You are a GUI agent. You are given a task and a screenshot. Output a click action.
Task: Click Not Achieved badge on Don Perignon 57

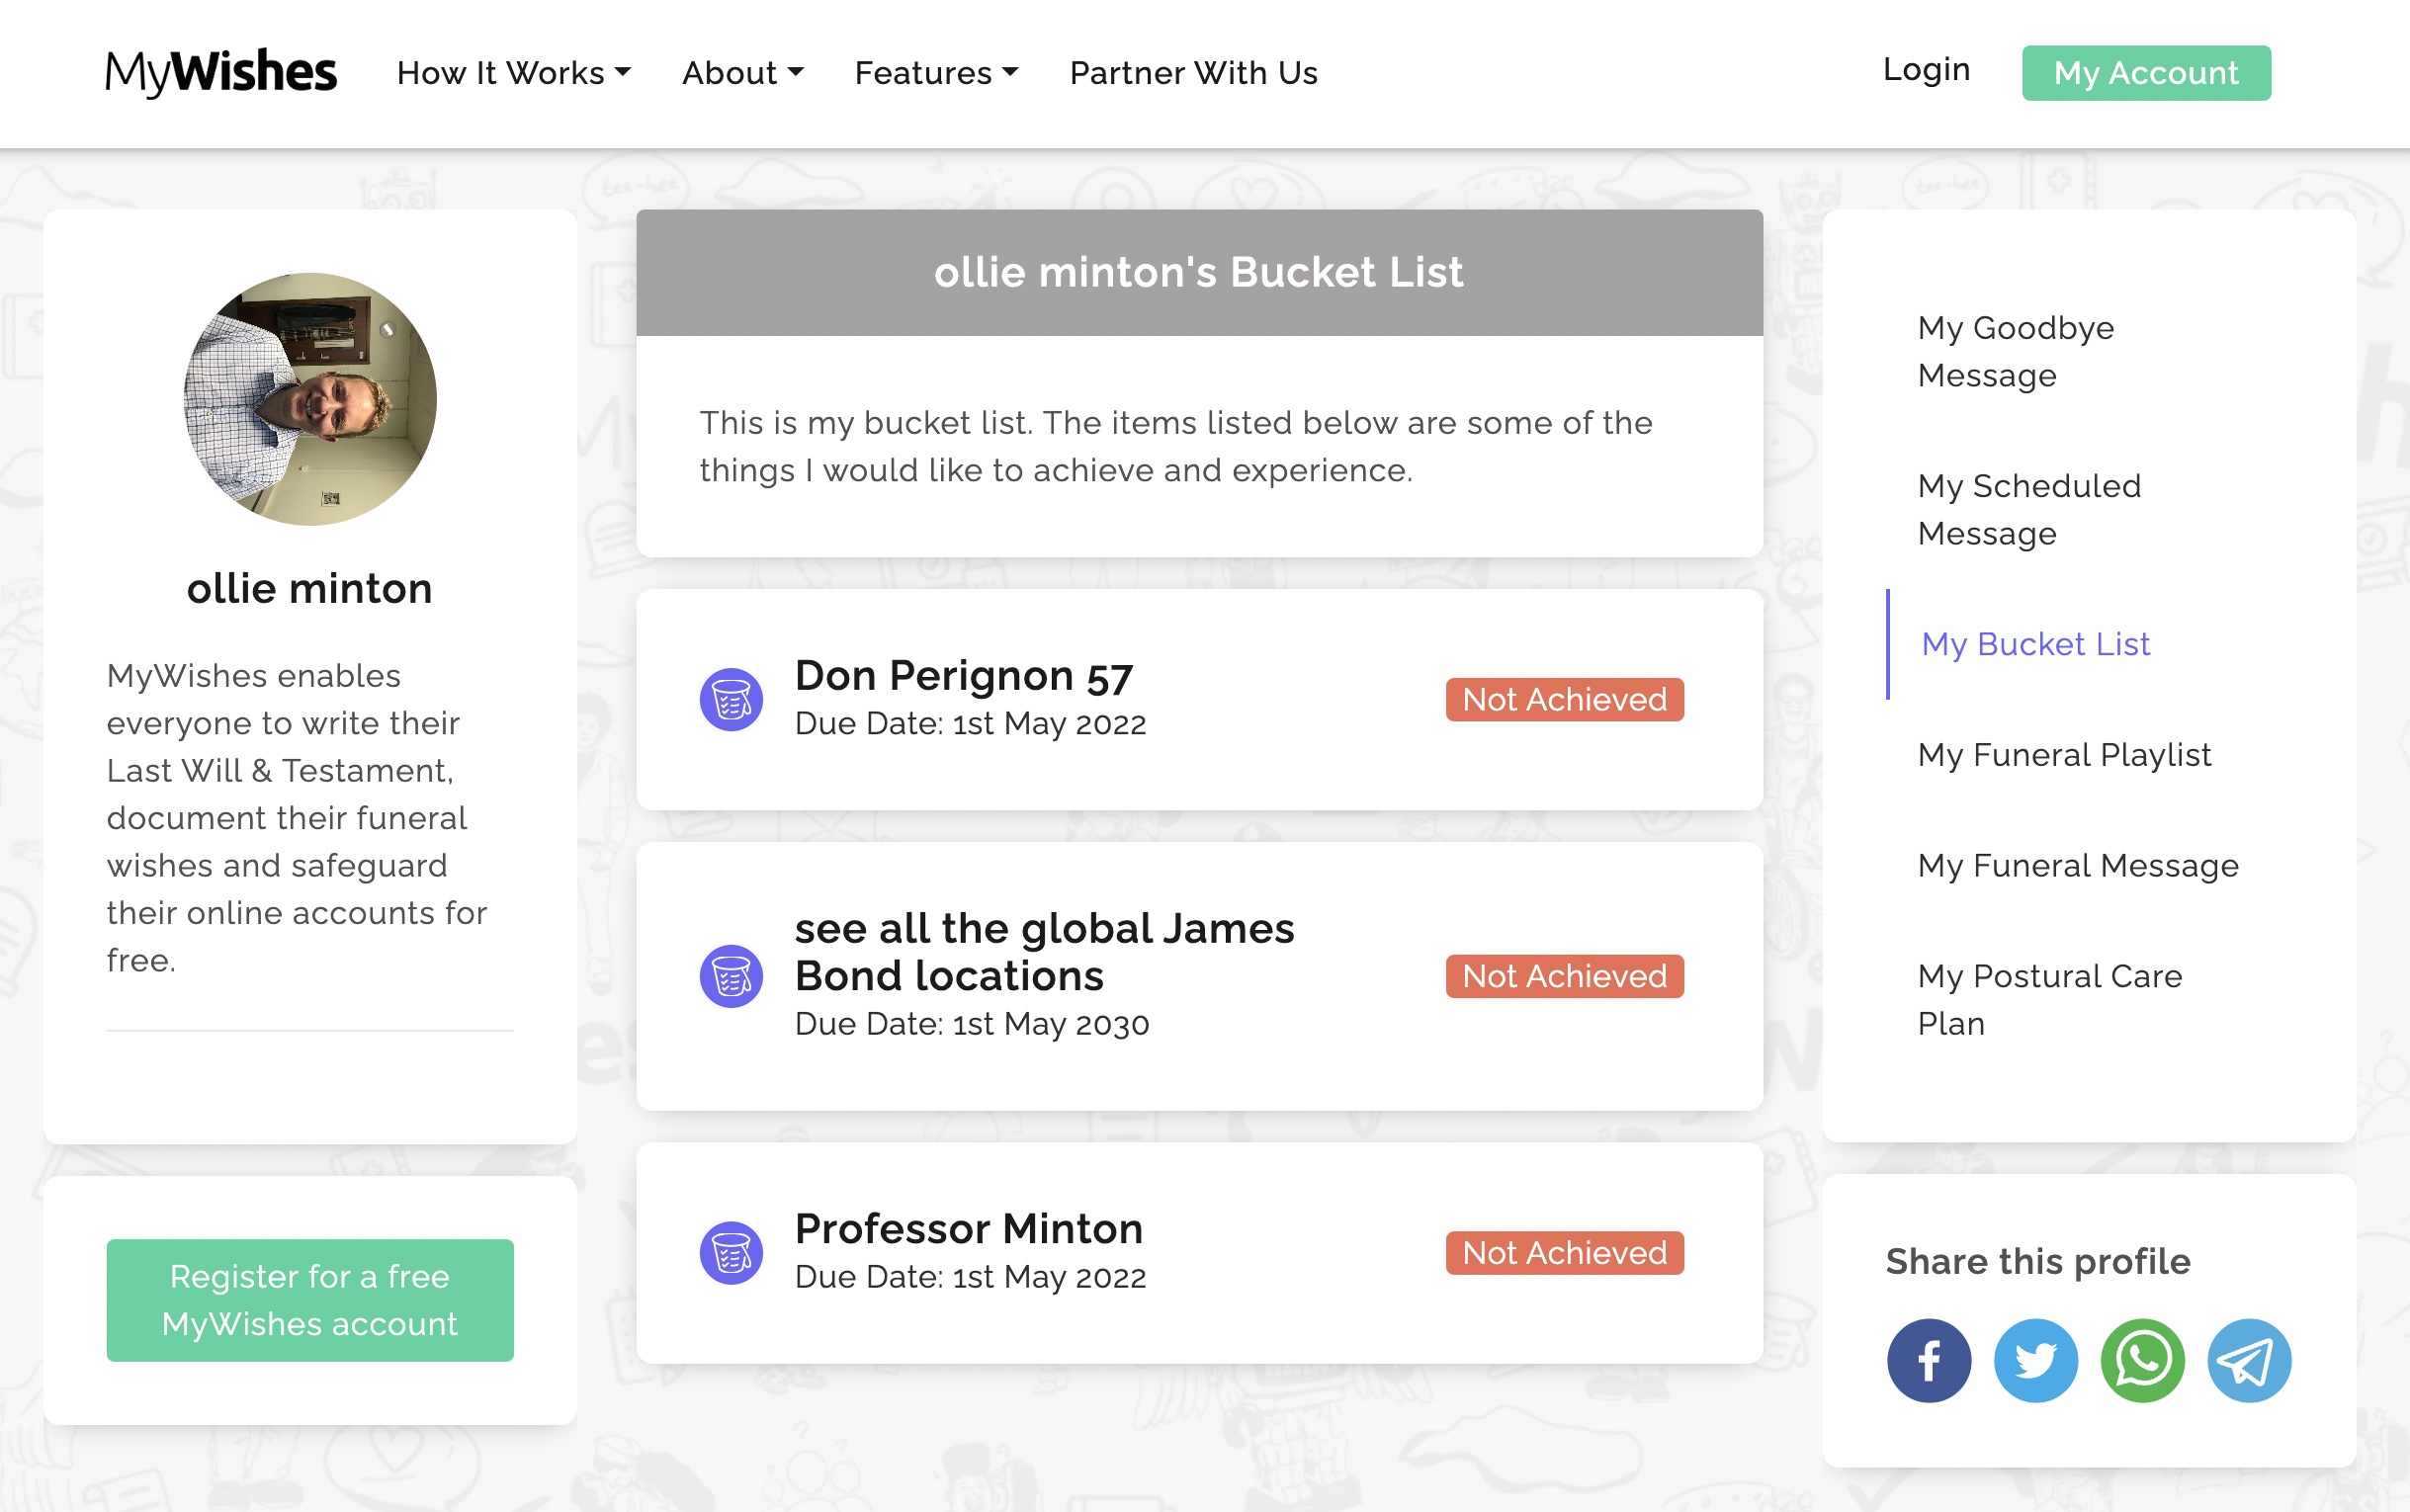pyautogui.click(x=1564, y=699)
